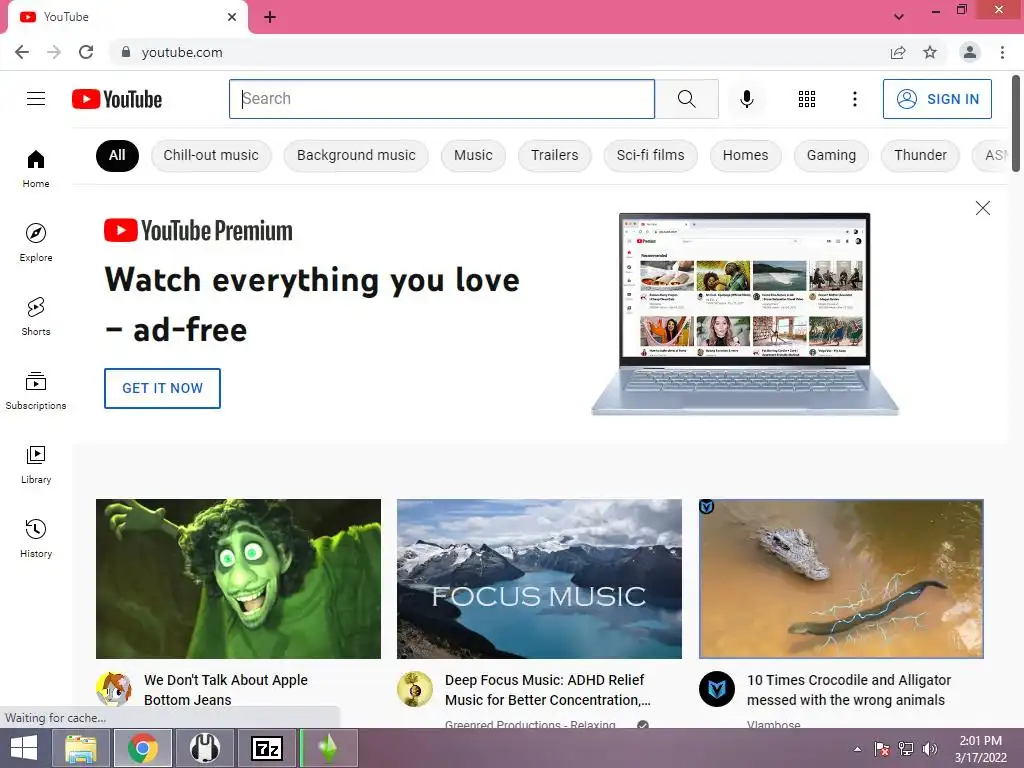Open a new browser tab
The width and height of the screenshot is (1024, 768).
[x=270, y=17]
